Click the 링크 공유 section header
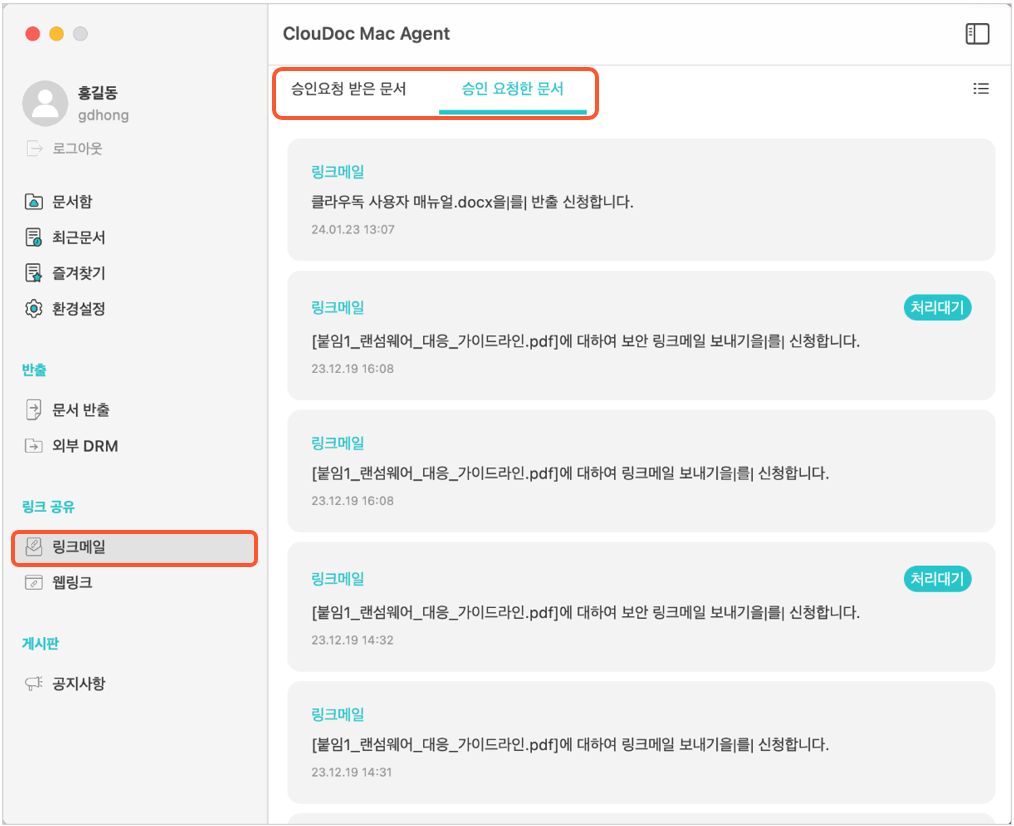 [x=49, y=506]
